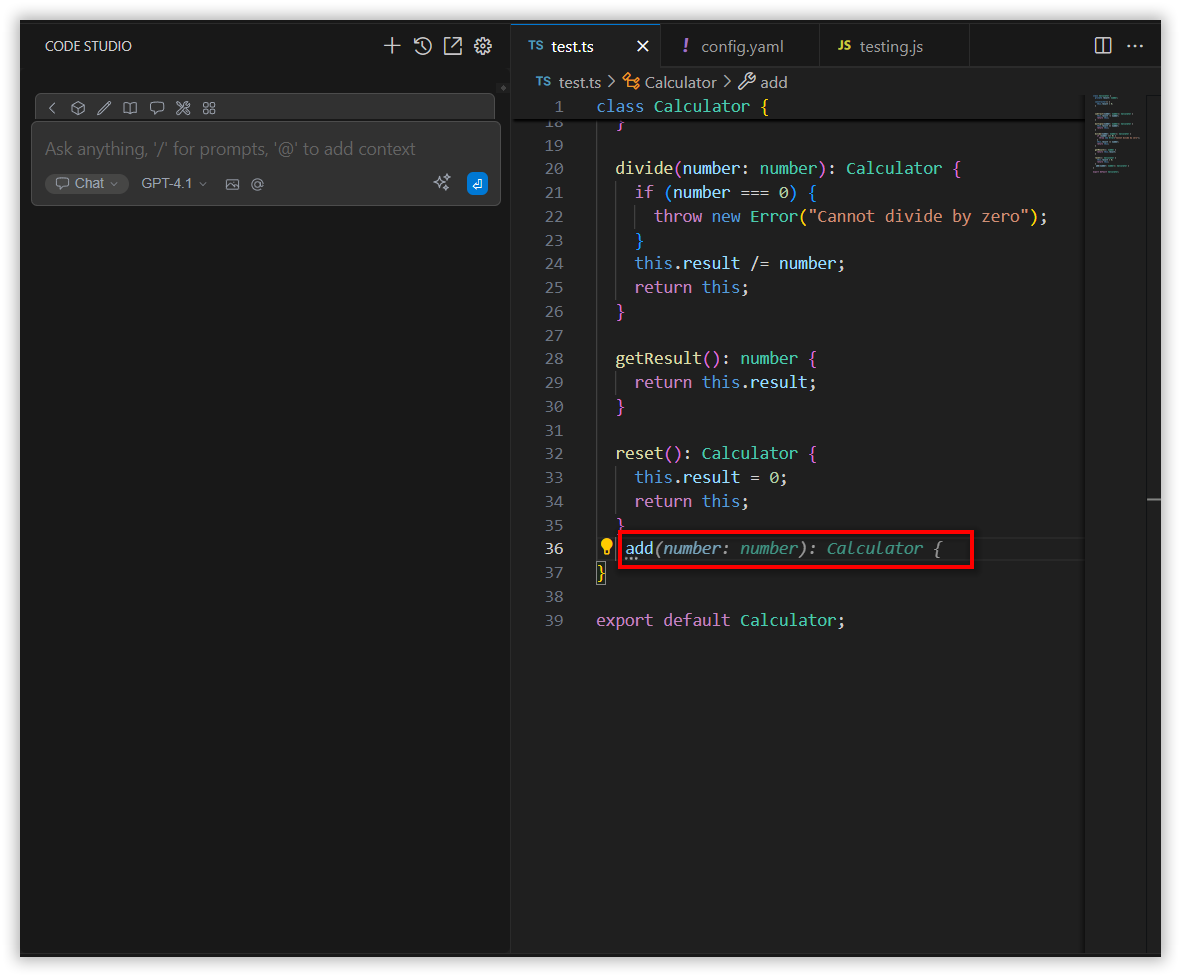Click the speech bubble icon in chat toolbar

pyautogui.click(x=157, y=108)
